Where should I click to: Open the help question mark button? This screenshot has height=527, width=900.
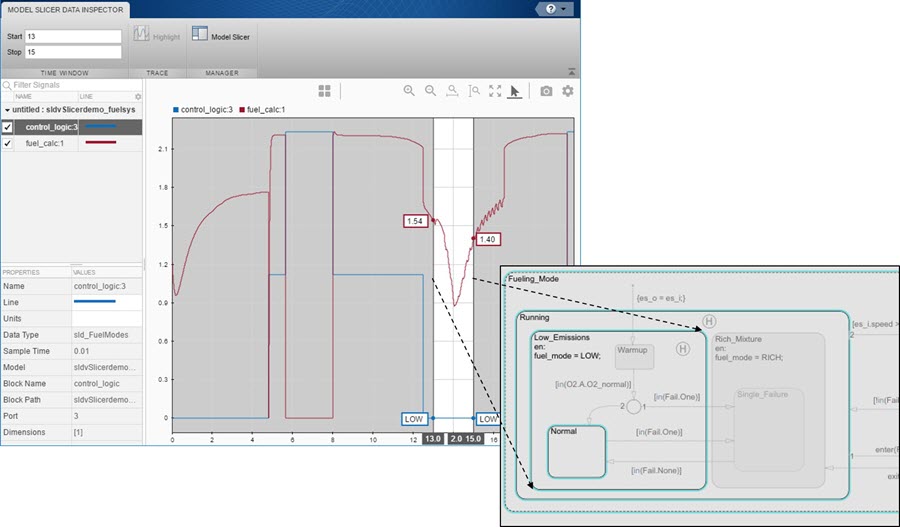click(550, 9)
